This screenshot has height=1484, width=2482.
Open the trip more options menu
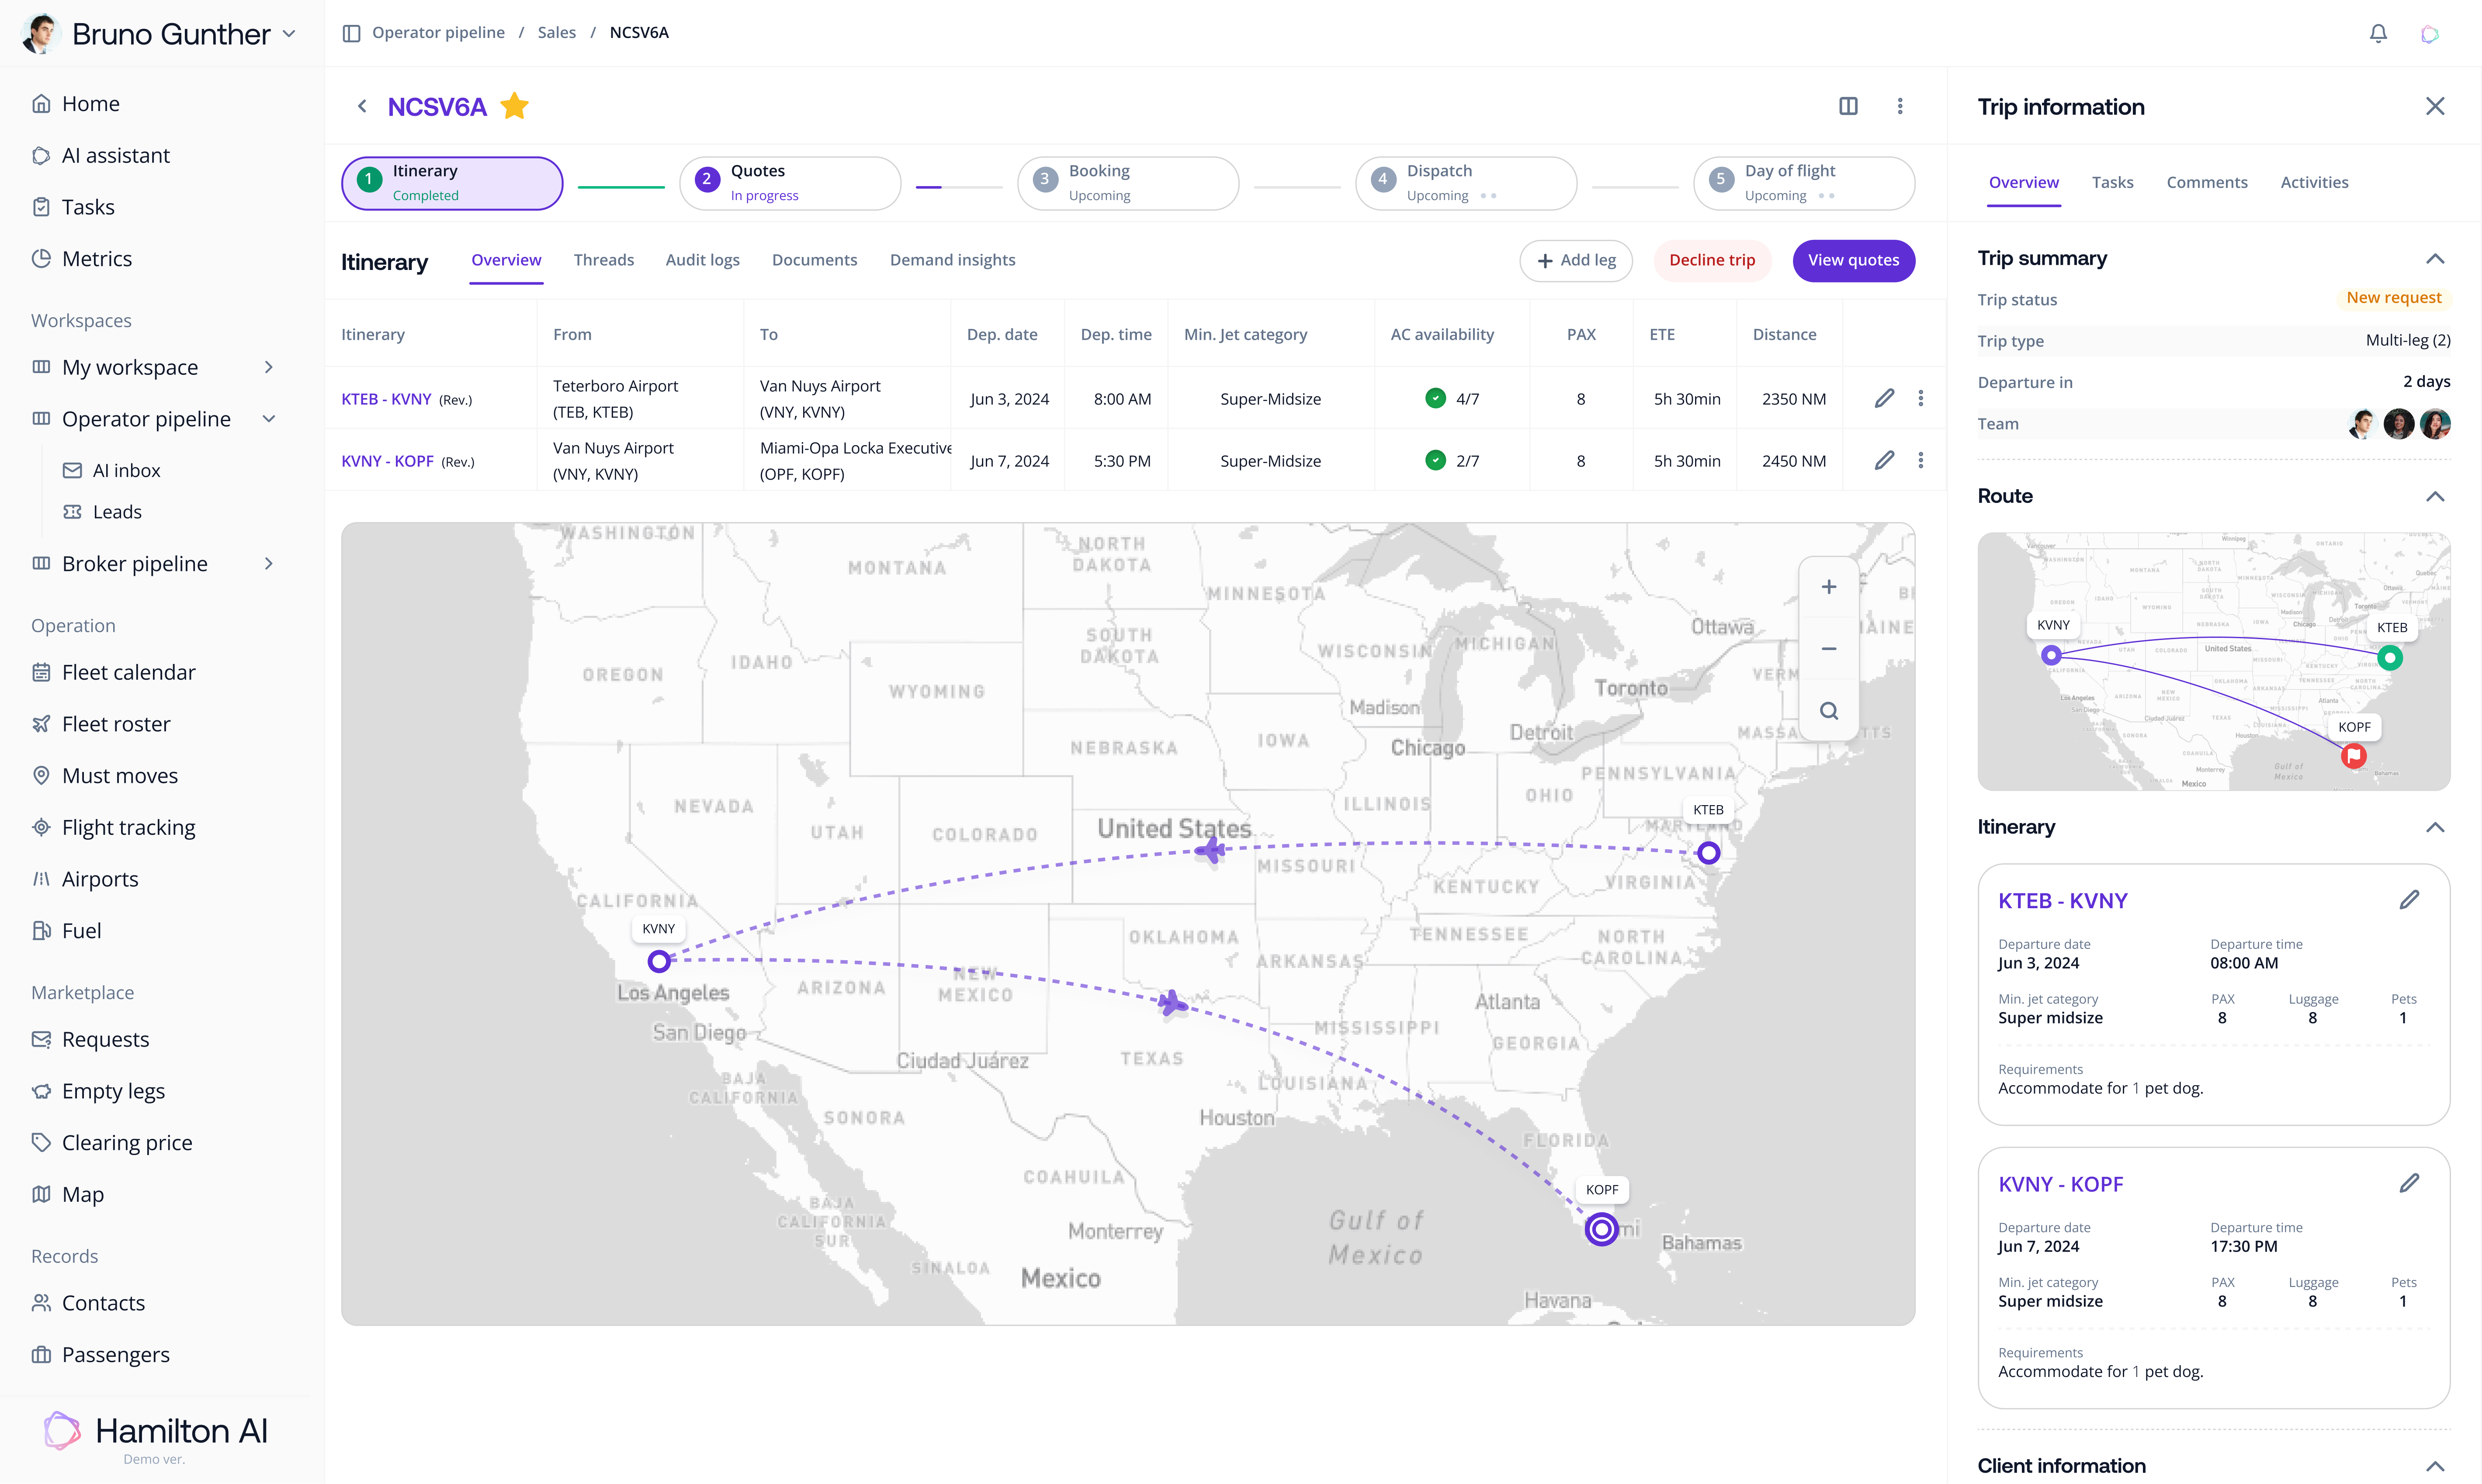click(1900, 106)
